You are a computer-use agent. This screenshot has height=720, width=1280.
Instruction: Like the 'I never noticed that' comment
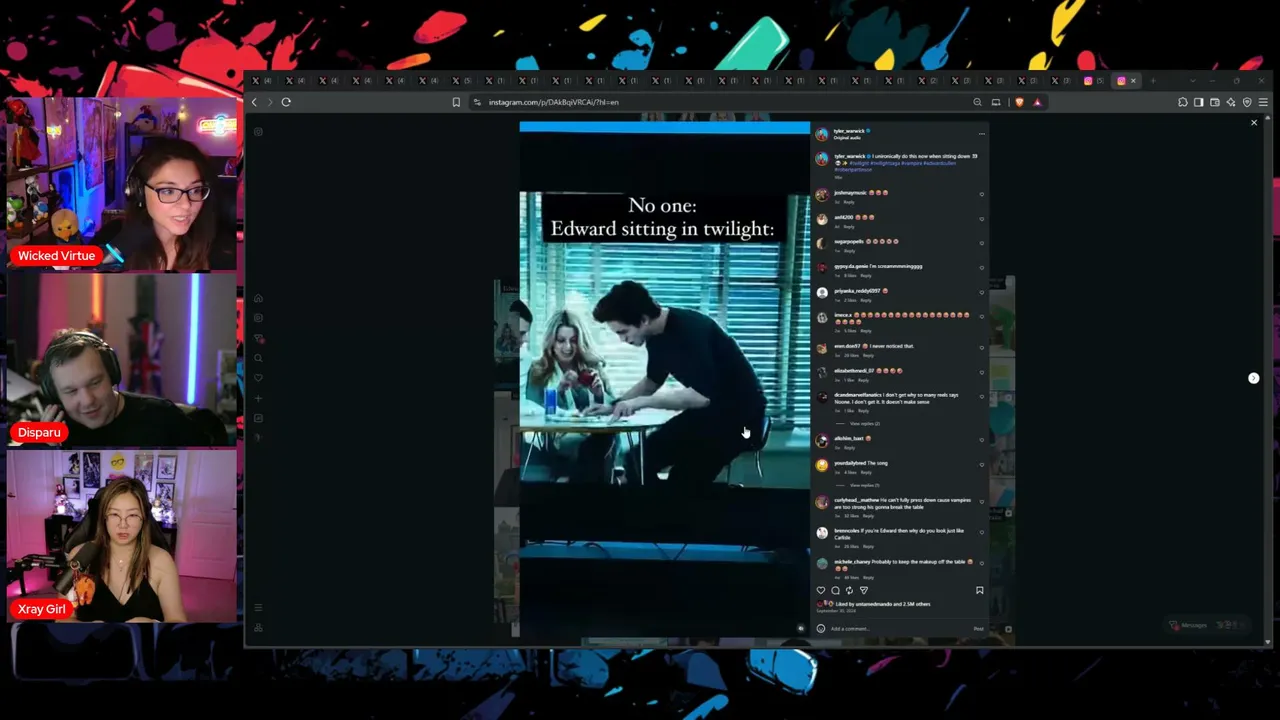[x=981, y=348]
